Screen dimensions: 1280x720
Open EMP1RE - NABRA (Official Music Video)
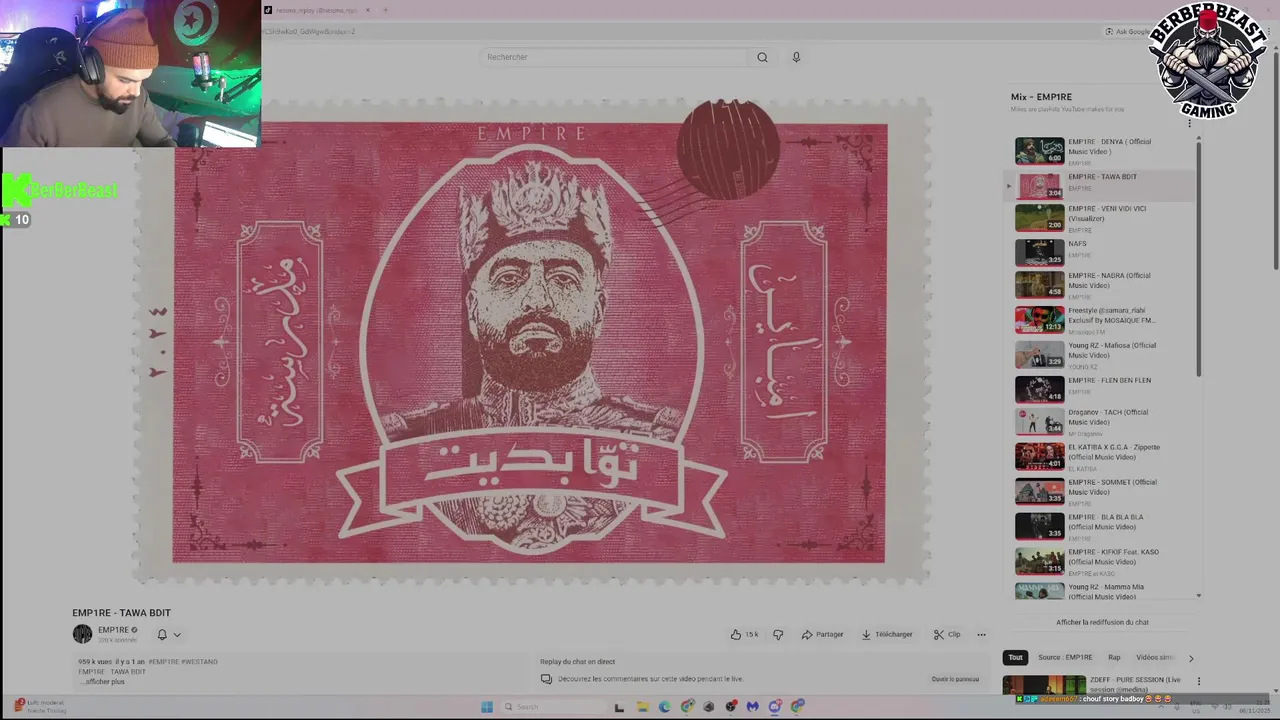1103,285
